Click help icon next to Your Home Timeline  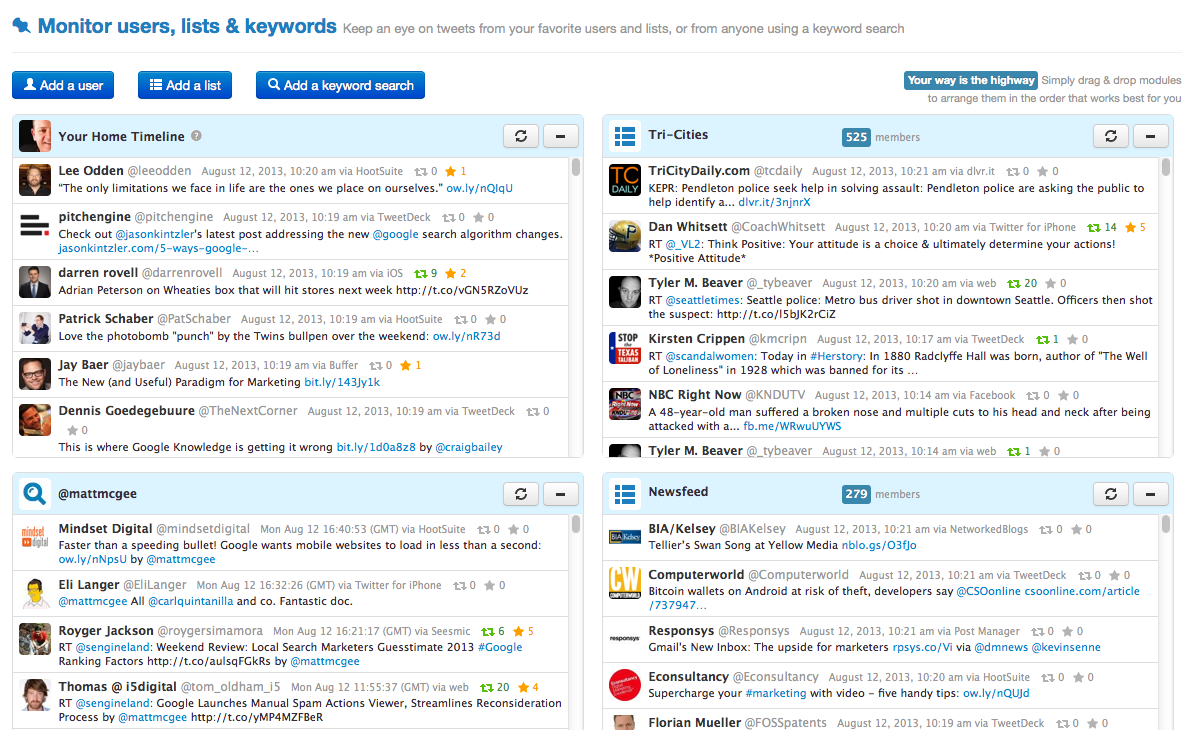coord(197,136)
